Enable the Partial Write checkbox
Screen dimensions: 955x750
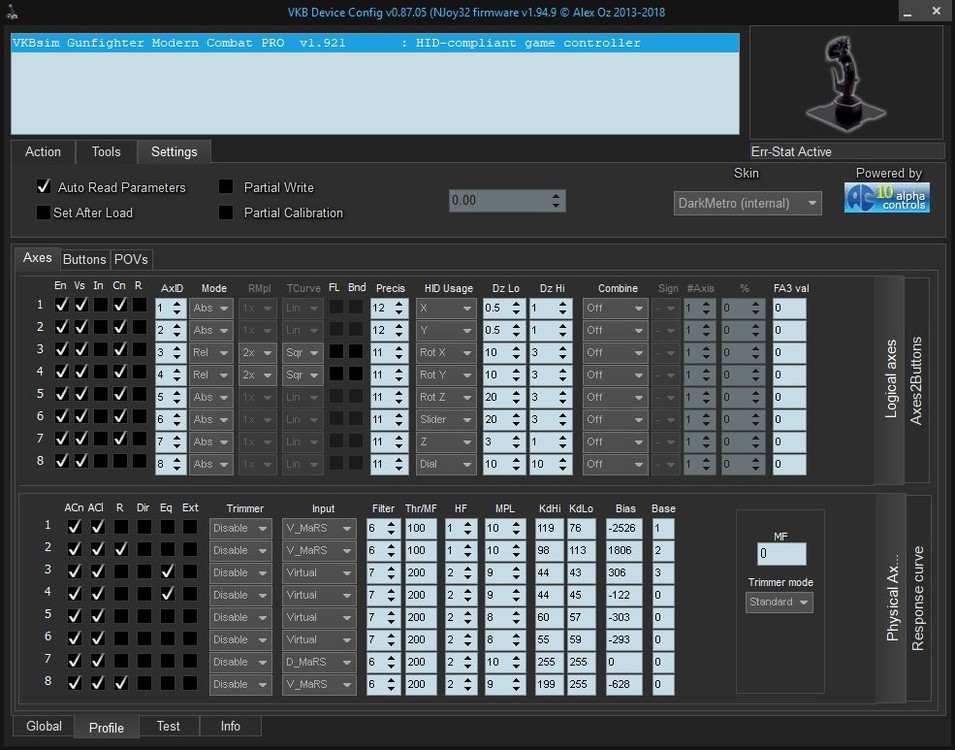226,187
